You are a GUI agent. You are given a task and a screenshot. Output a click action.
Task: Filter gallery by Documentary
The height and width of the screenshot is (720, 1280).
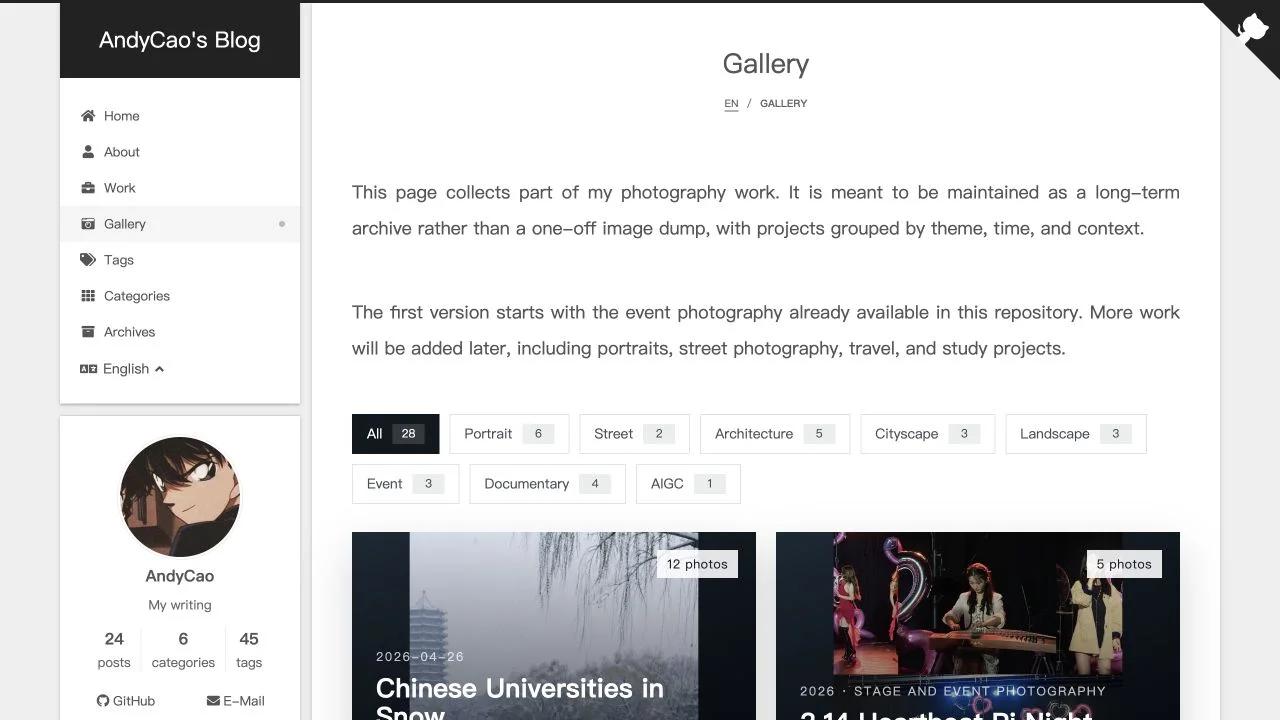point(547,484)
